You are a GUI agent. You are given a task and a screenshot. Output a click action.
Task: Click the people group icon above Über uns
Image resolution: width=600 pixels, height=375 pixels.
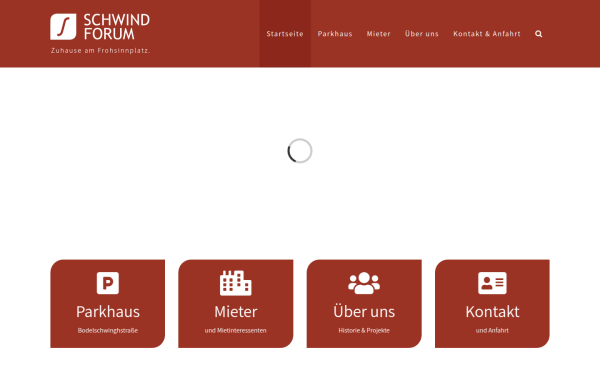(x=364, y=283)
